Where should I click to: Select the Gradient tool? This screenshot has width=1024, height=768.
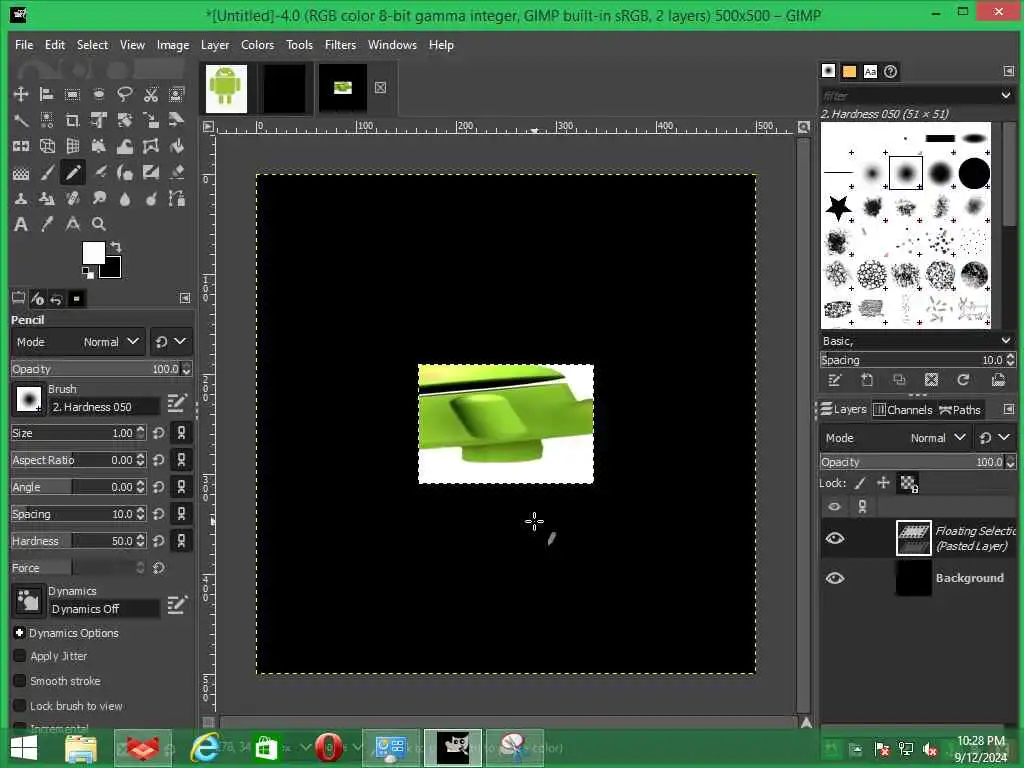click(x=21, y=172)
